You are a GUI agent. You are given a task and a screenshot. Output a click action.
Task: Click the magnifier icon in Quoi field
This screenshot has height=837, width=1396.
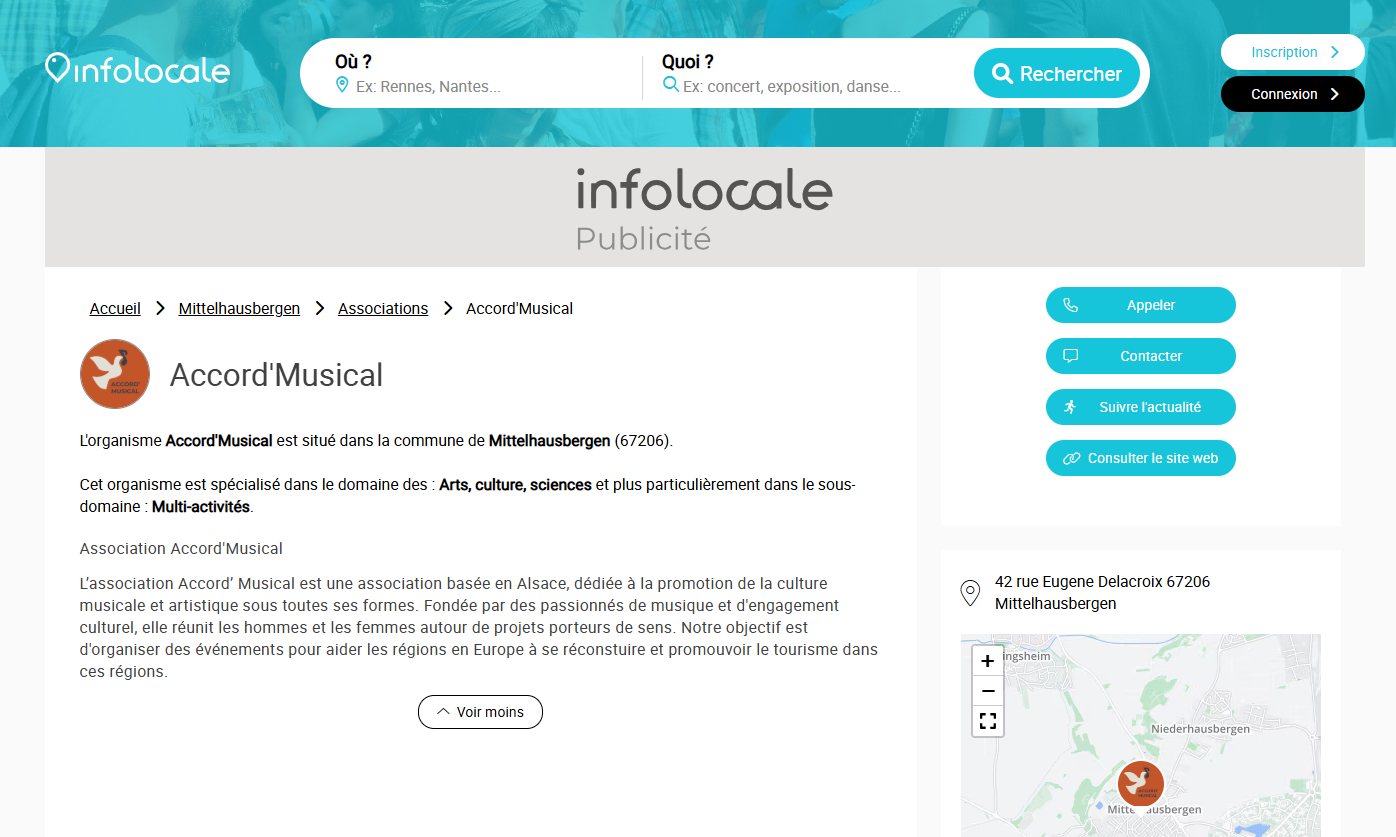[x=671, y=85]
